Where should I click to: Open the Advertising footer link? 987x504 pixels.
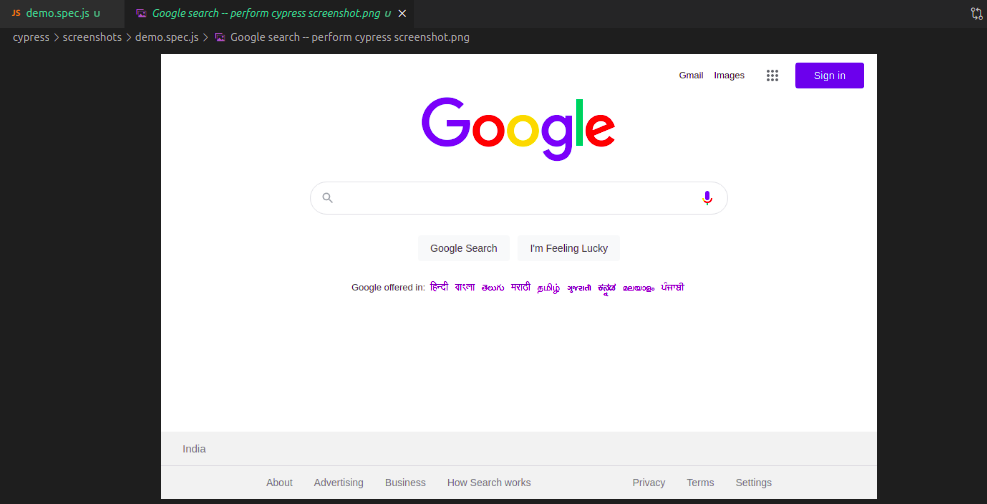339,483
